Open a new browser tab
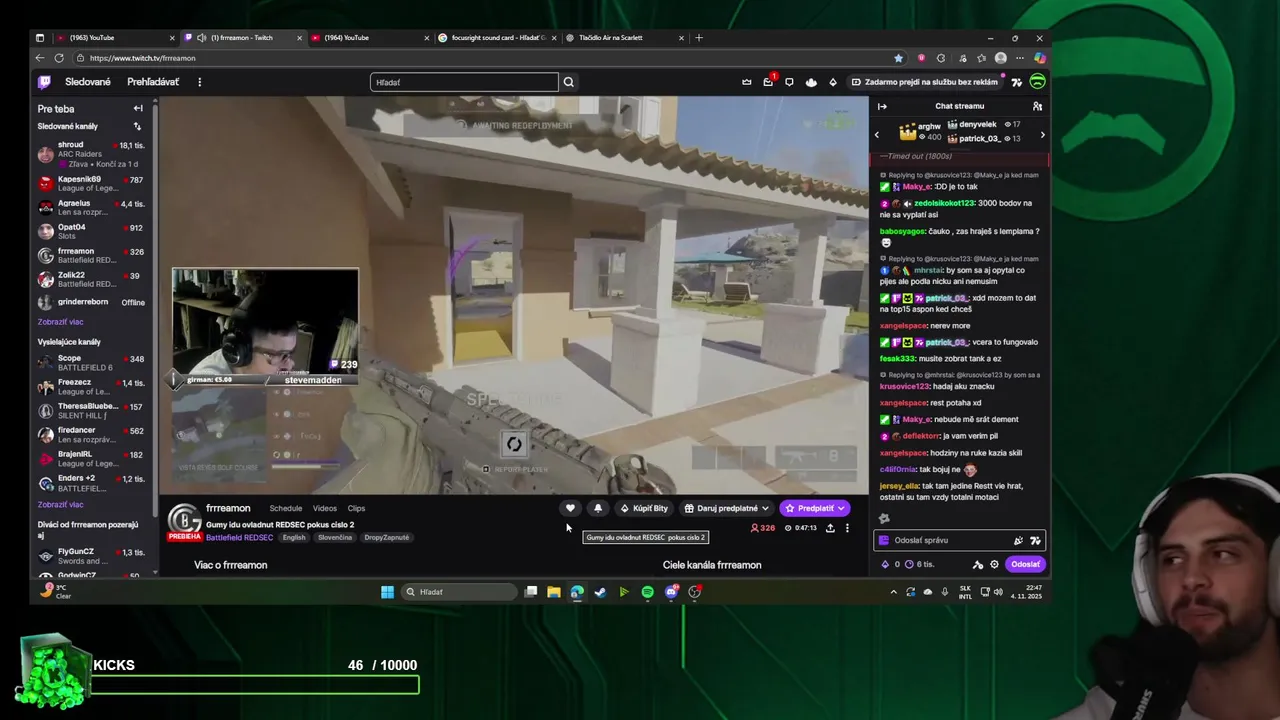 coord(699,38)
